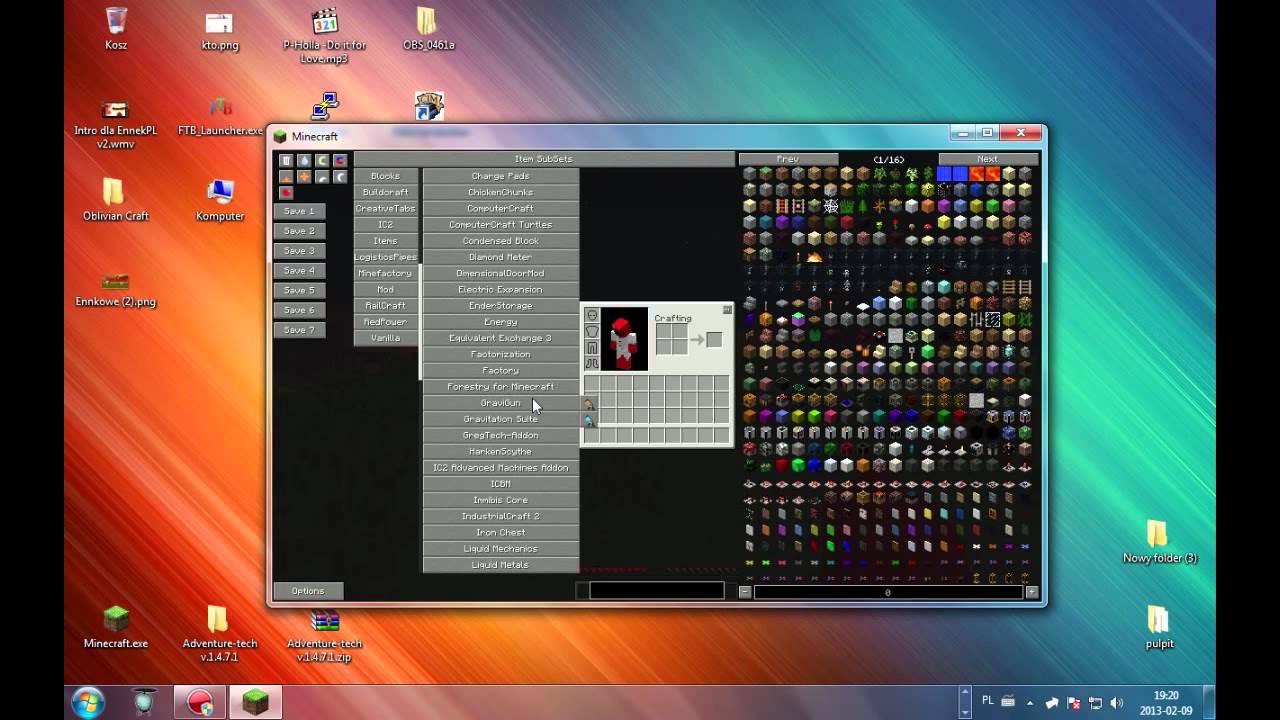The height and width of the screenshot is (720, 1280).
Task: Expand the IC2 subset
Action: [x=385, y=225]
